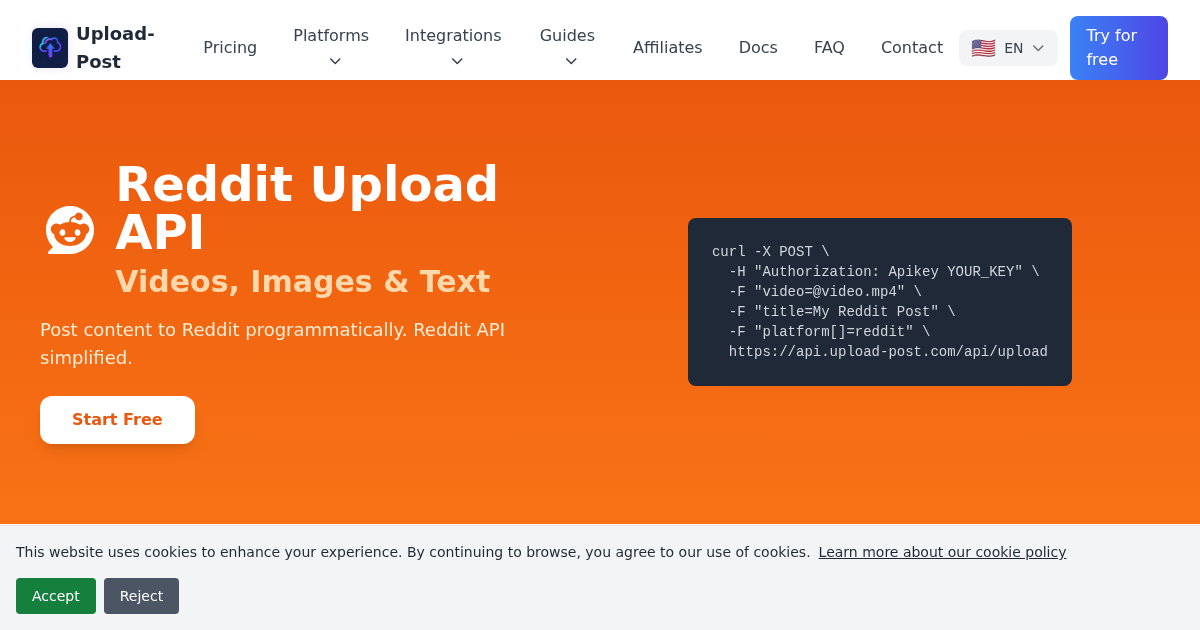Expand the Guides dropdown menu

(x=567, y=47)
